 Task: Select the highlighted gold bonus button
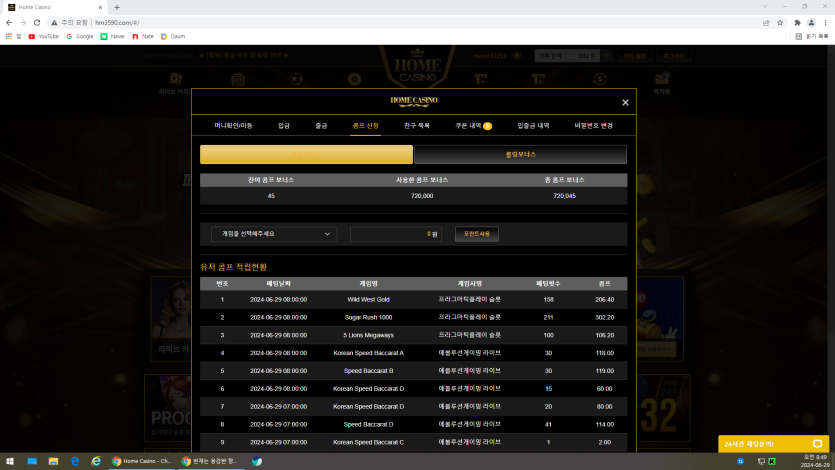click(306, 154)
